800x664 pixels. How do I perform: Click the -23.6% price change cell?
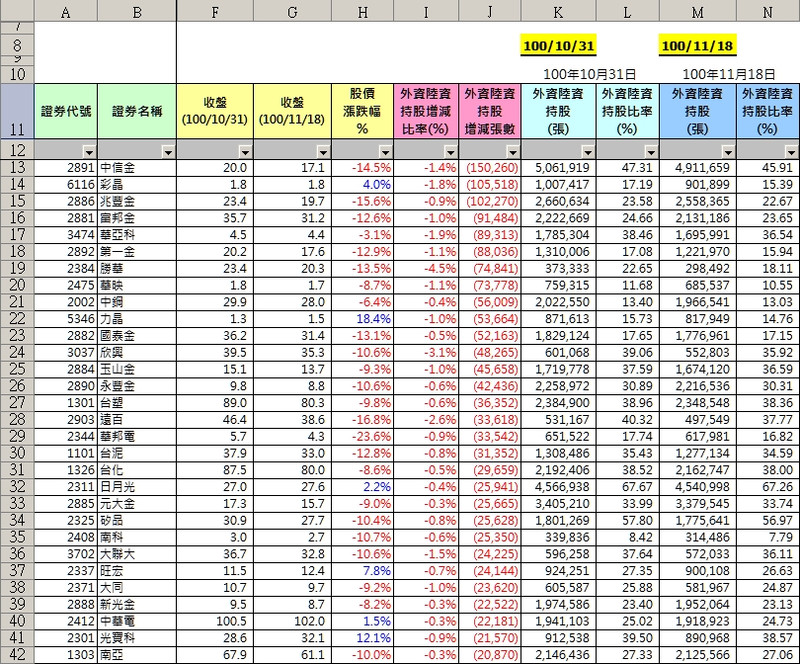point(362,437)
